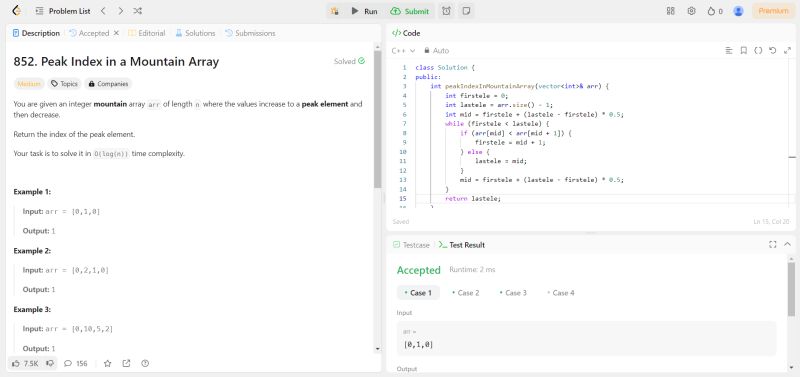Switch to the Solutions tab
800x377 pixels.
pyautogui.click(x=195, y=33)
